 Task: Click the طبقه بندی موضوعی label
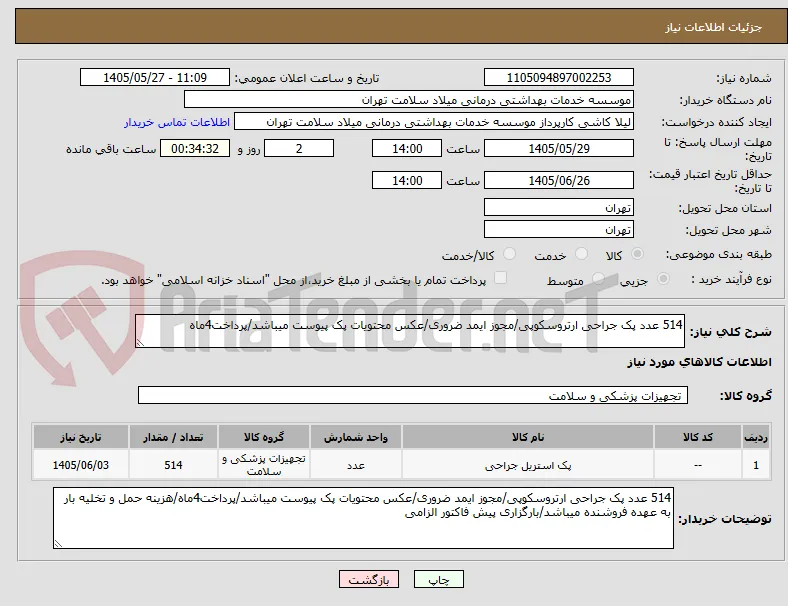pyautogui.click(x=719, y=254)
